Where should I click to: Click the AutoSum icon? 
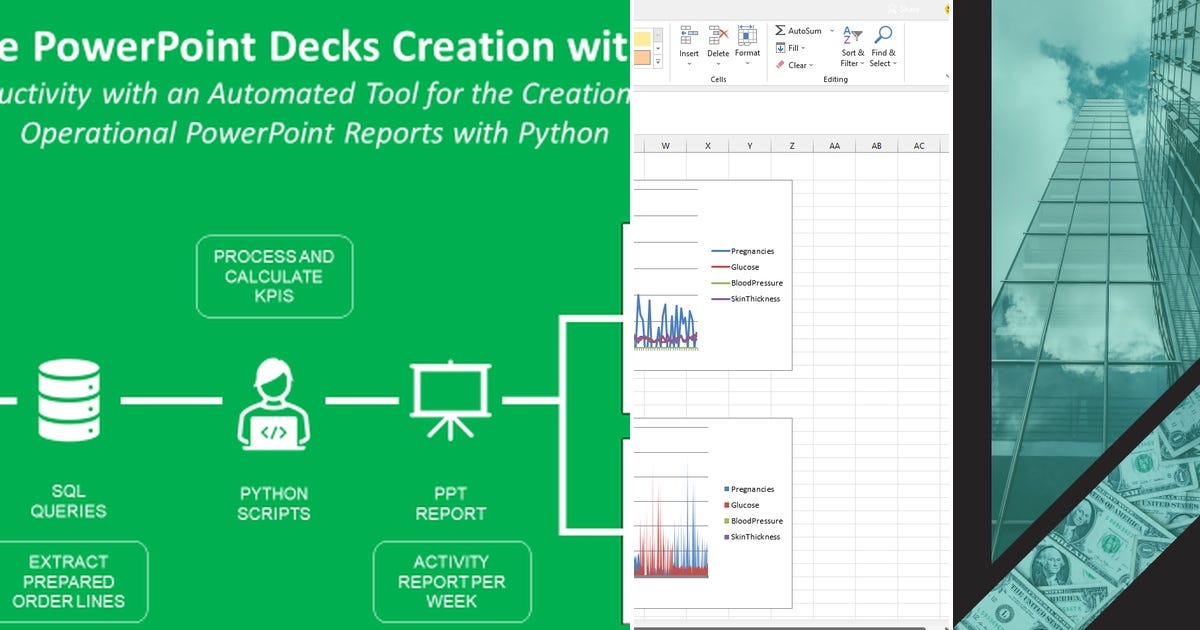click(780, 31)
